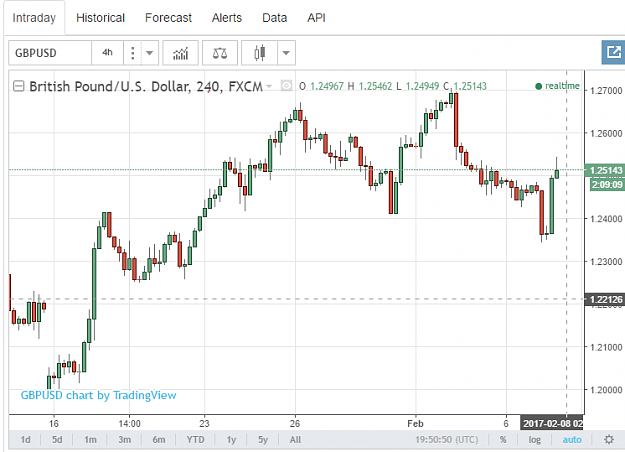Set the range to 1m
The height and width of the screenshot is (452, 625).
(x=90, y=440)
